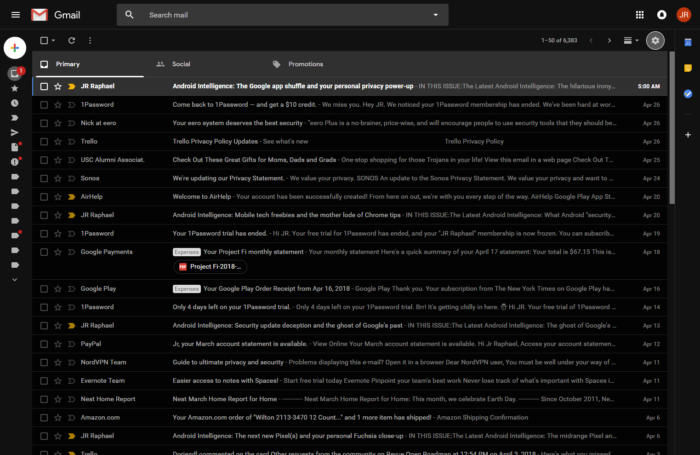Select the AirHelp email checkbox
The width and height of the screenshot is (700, 455).
[44, 197]
